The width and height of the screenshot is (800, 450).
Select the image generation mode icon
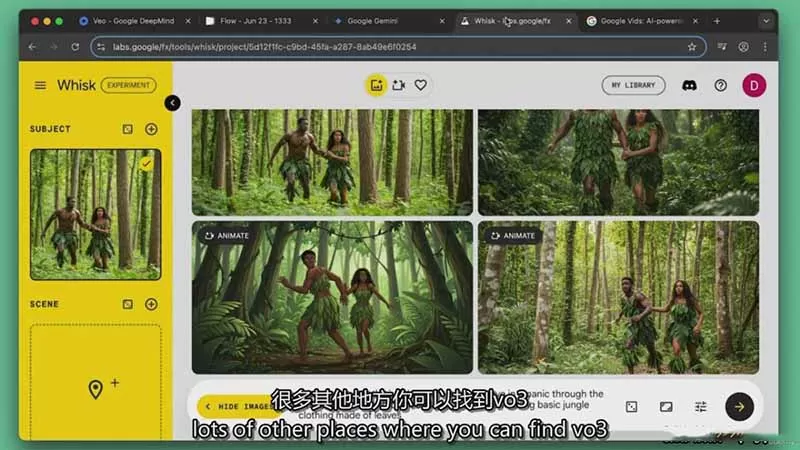pos(376,85)
